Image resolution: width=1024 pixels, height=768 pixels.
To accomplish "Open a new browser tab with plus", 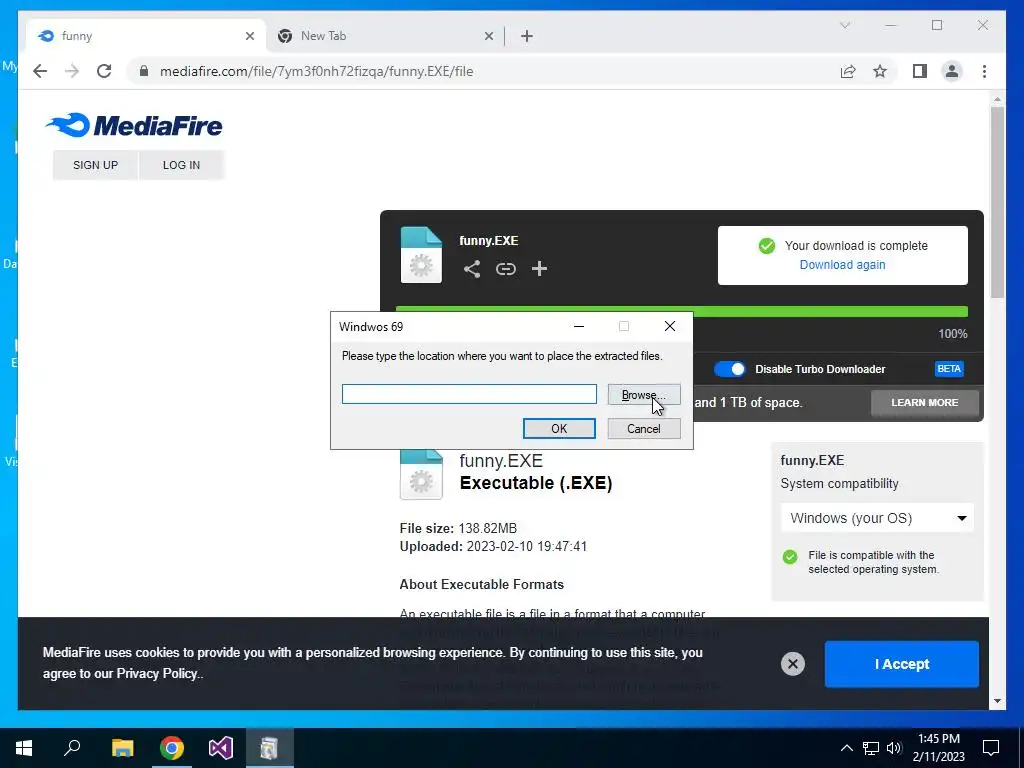I will 527,36.
